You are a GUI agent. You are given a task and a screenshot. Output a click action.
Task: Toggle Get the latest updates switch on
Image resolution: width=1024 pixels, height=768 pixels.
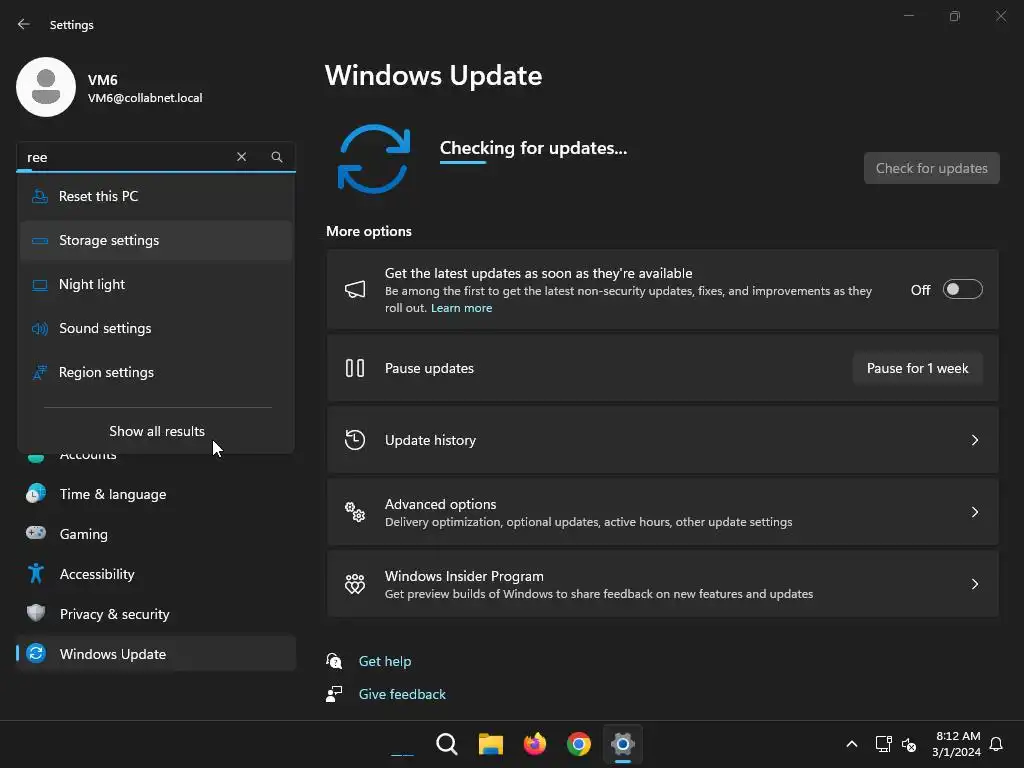(x=963, y=289)
